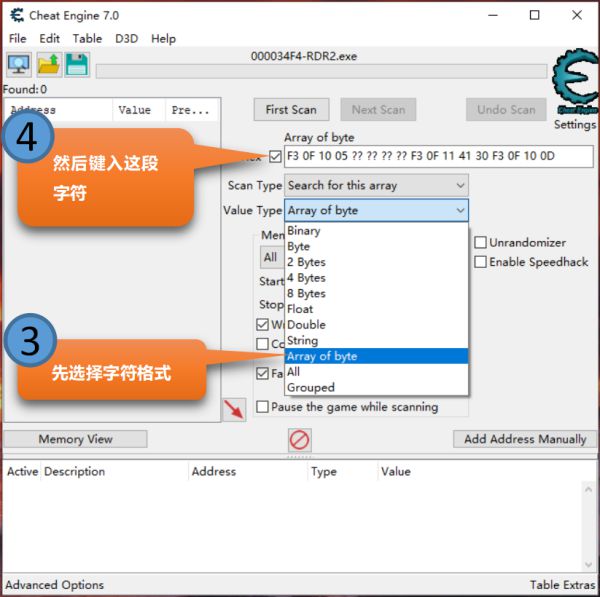Enable the Unrandomizer checkbox
600x597 pixels.
click(x=481, y=243)
